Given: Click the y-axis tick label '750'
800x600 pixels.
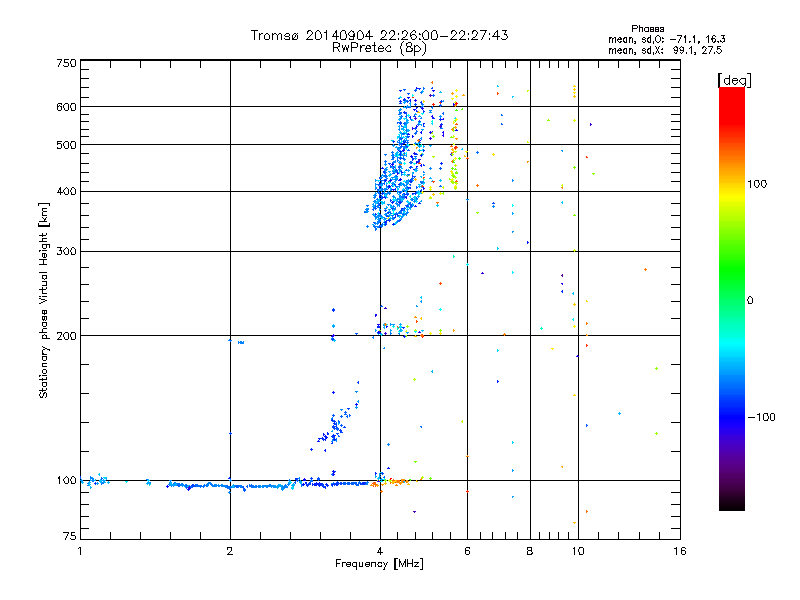Looking at the screenshot, I should click(x=66, y=63).
